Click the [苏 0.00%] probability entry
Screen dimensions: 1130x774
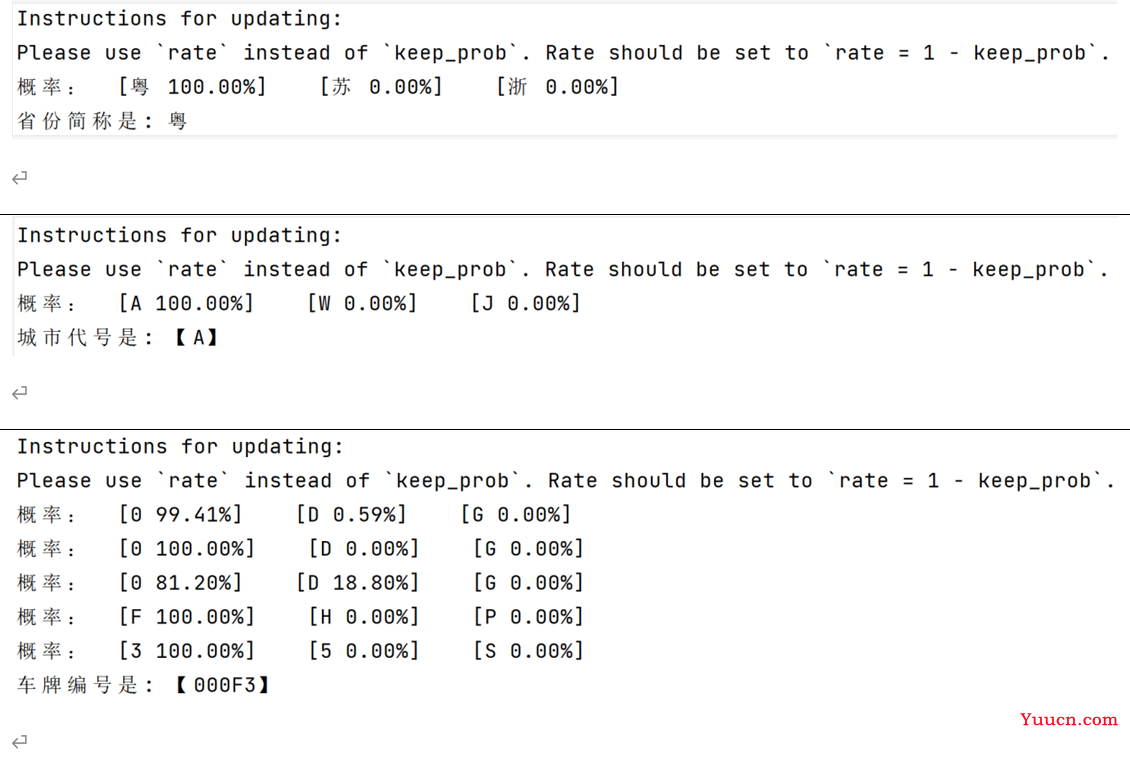tap(381, 87)
